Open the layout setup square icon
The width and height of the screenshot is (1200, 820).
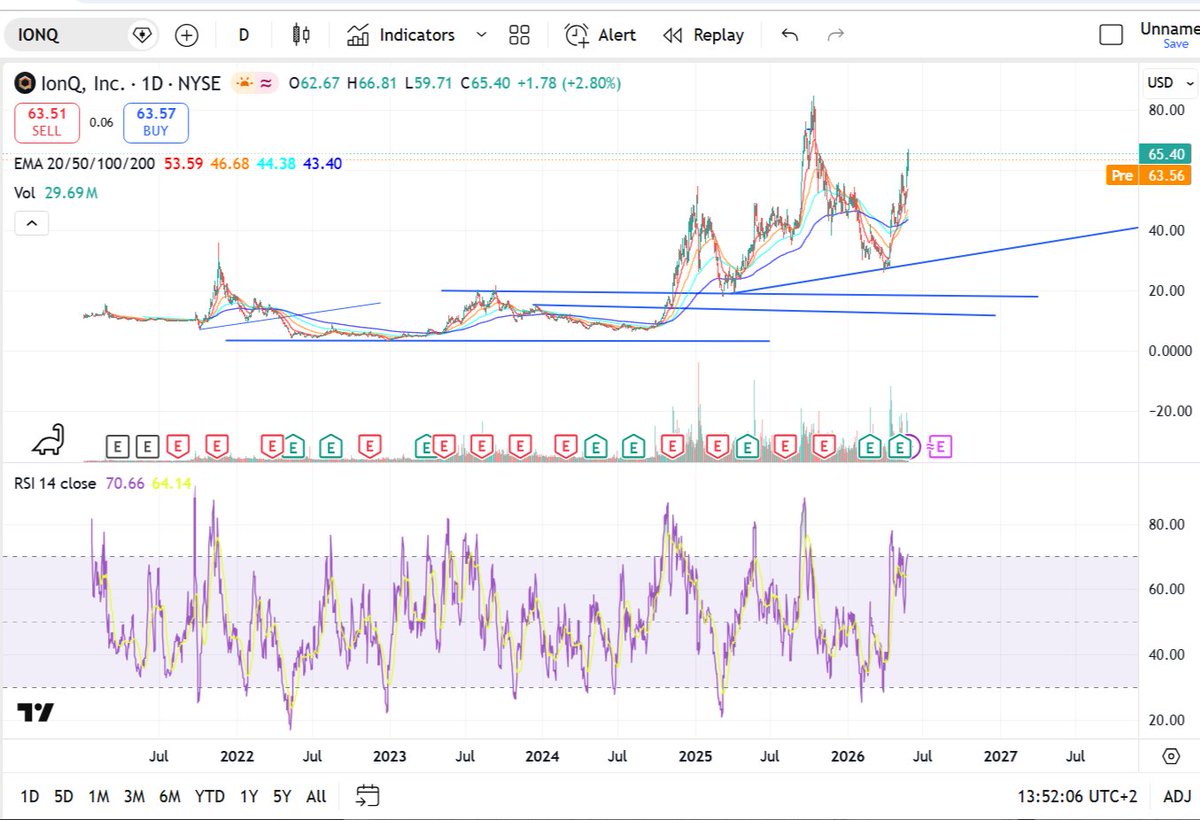1111,35
